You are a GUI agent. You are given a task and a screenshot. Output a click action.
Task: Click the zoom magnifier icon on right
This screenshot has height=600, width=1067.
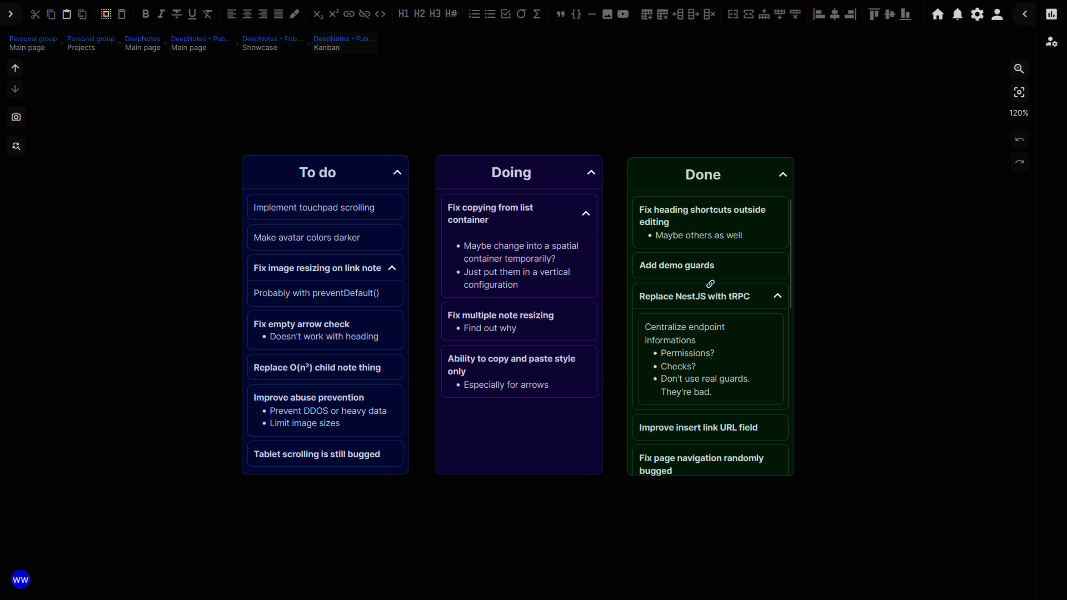click(x=1019, y=69)
